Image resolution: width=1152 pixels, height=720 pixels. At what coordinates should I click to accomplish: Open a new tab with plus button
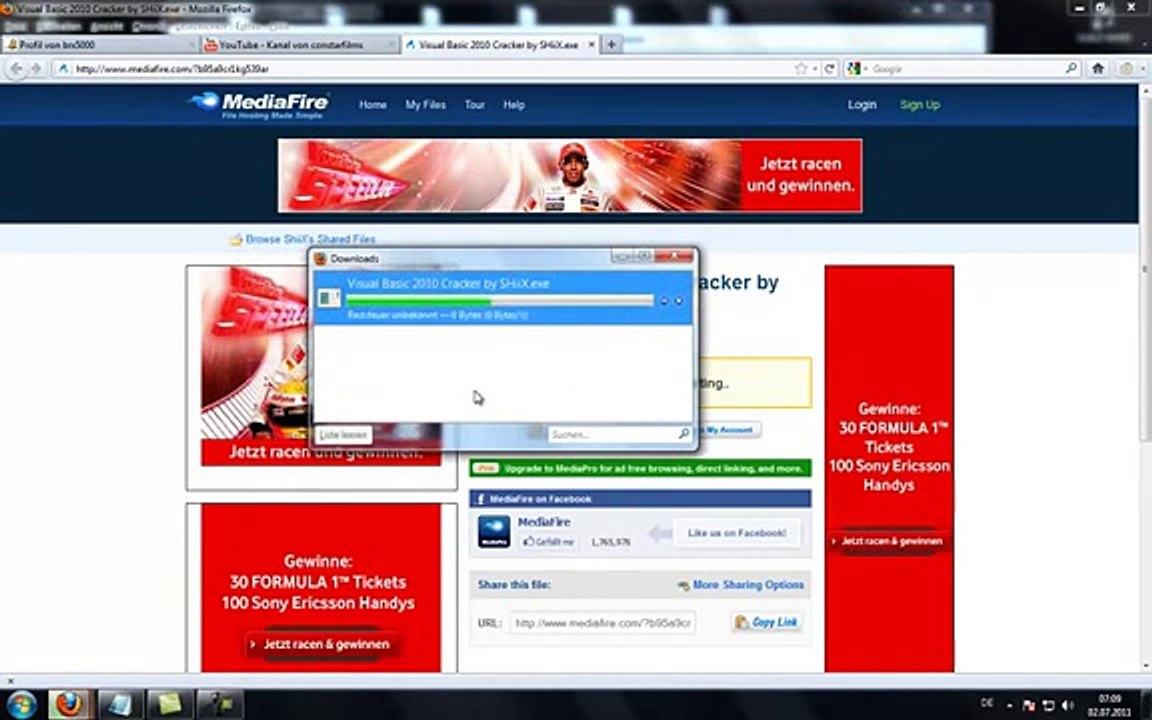point(611,45)
